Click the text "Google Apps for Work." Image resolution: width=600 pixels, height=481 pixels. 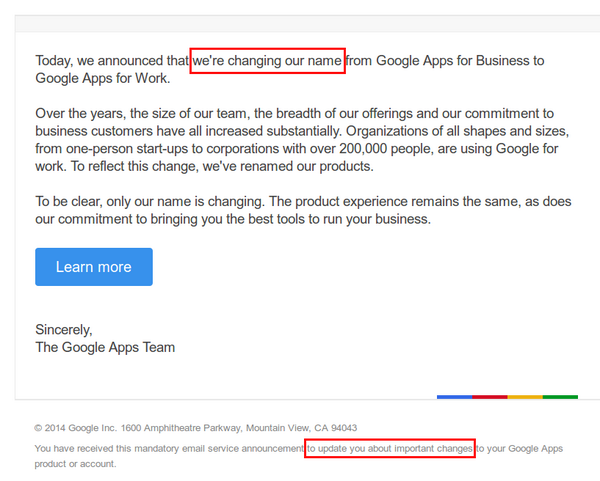tap(103, 78)
